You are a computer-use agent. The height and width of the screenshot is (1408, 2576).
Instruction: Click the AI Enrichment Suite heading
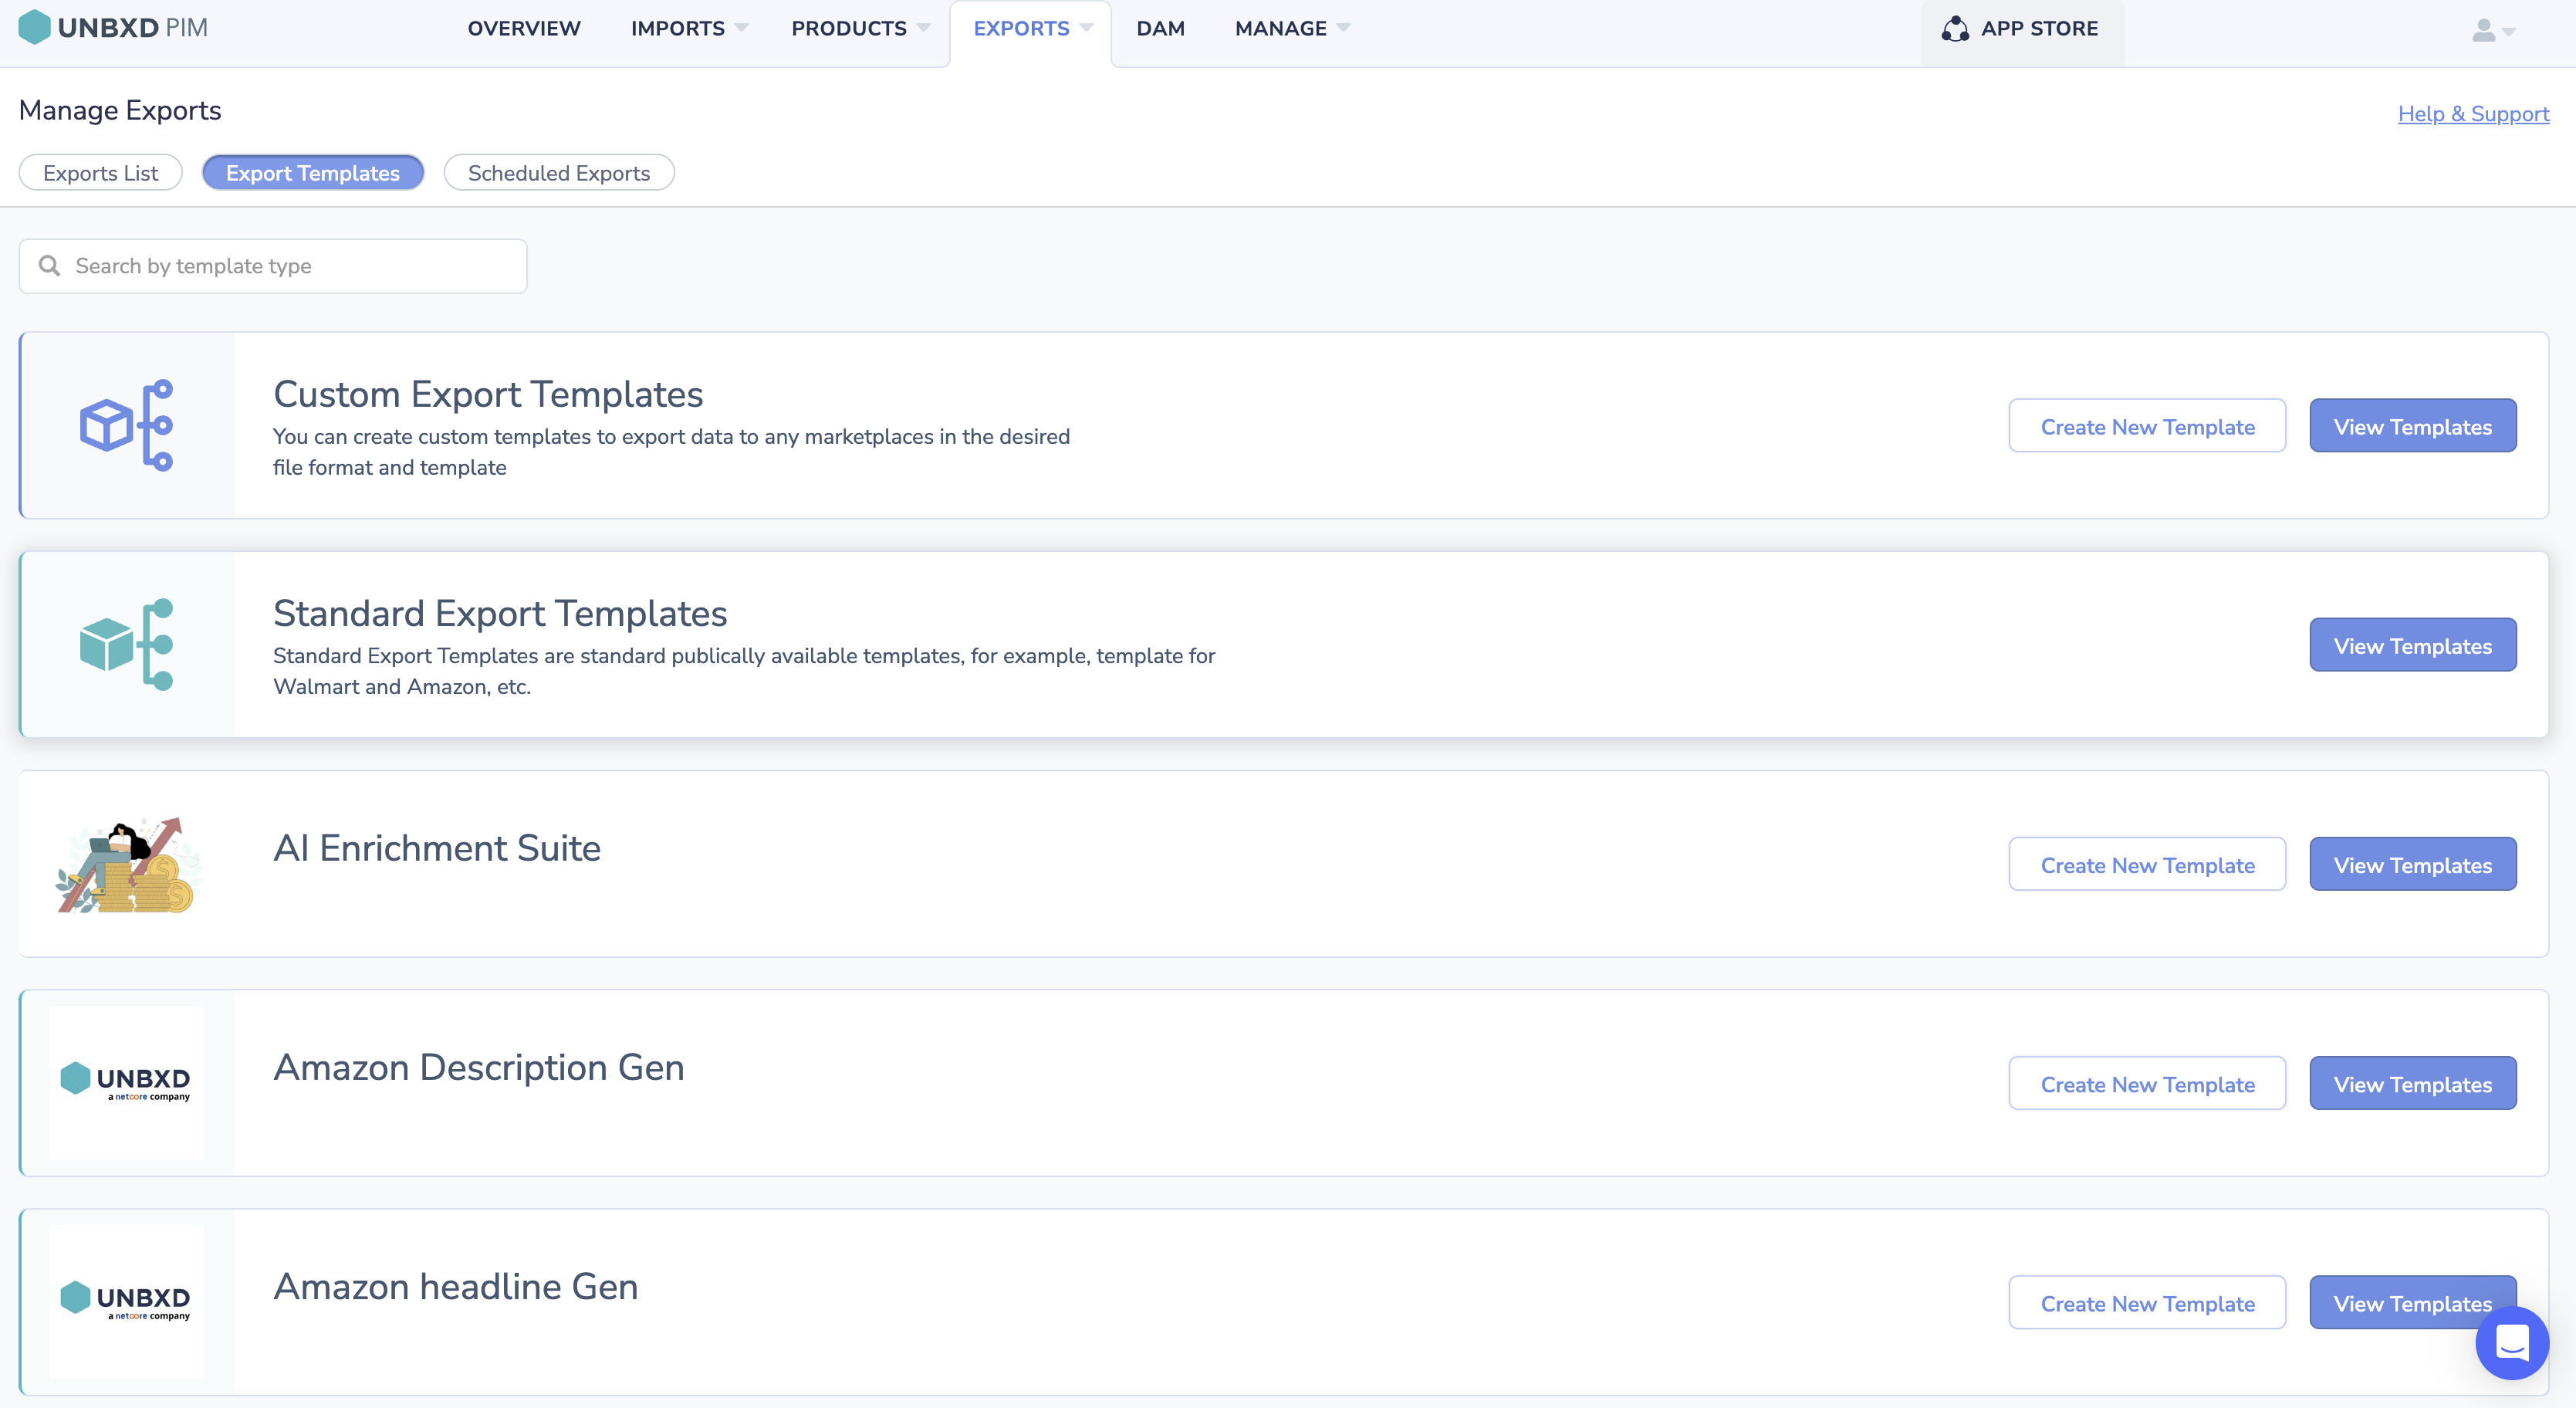point(437,848)
